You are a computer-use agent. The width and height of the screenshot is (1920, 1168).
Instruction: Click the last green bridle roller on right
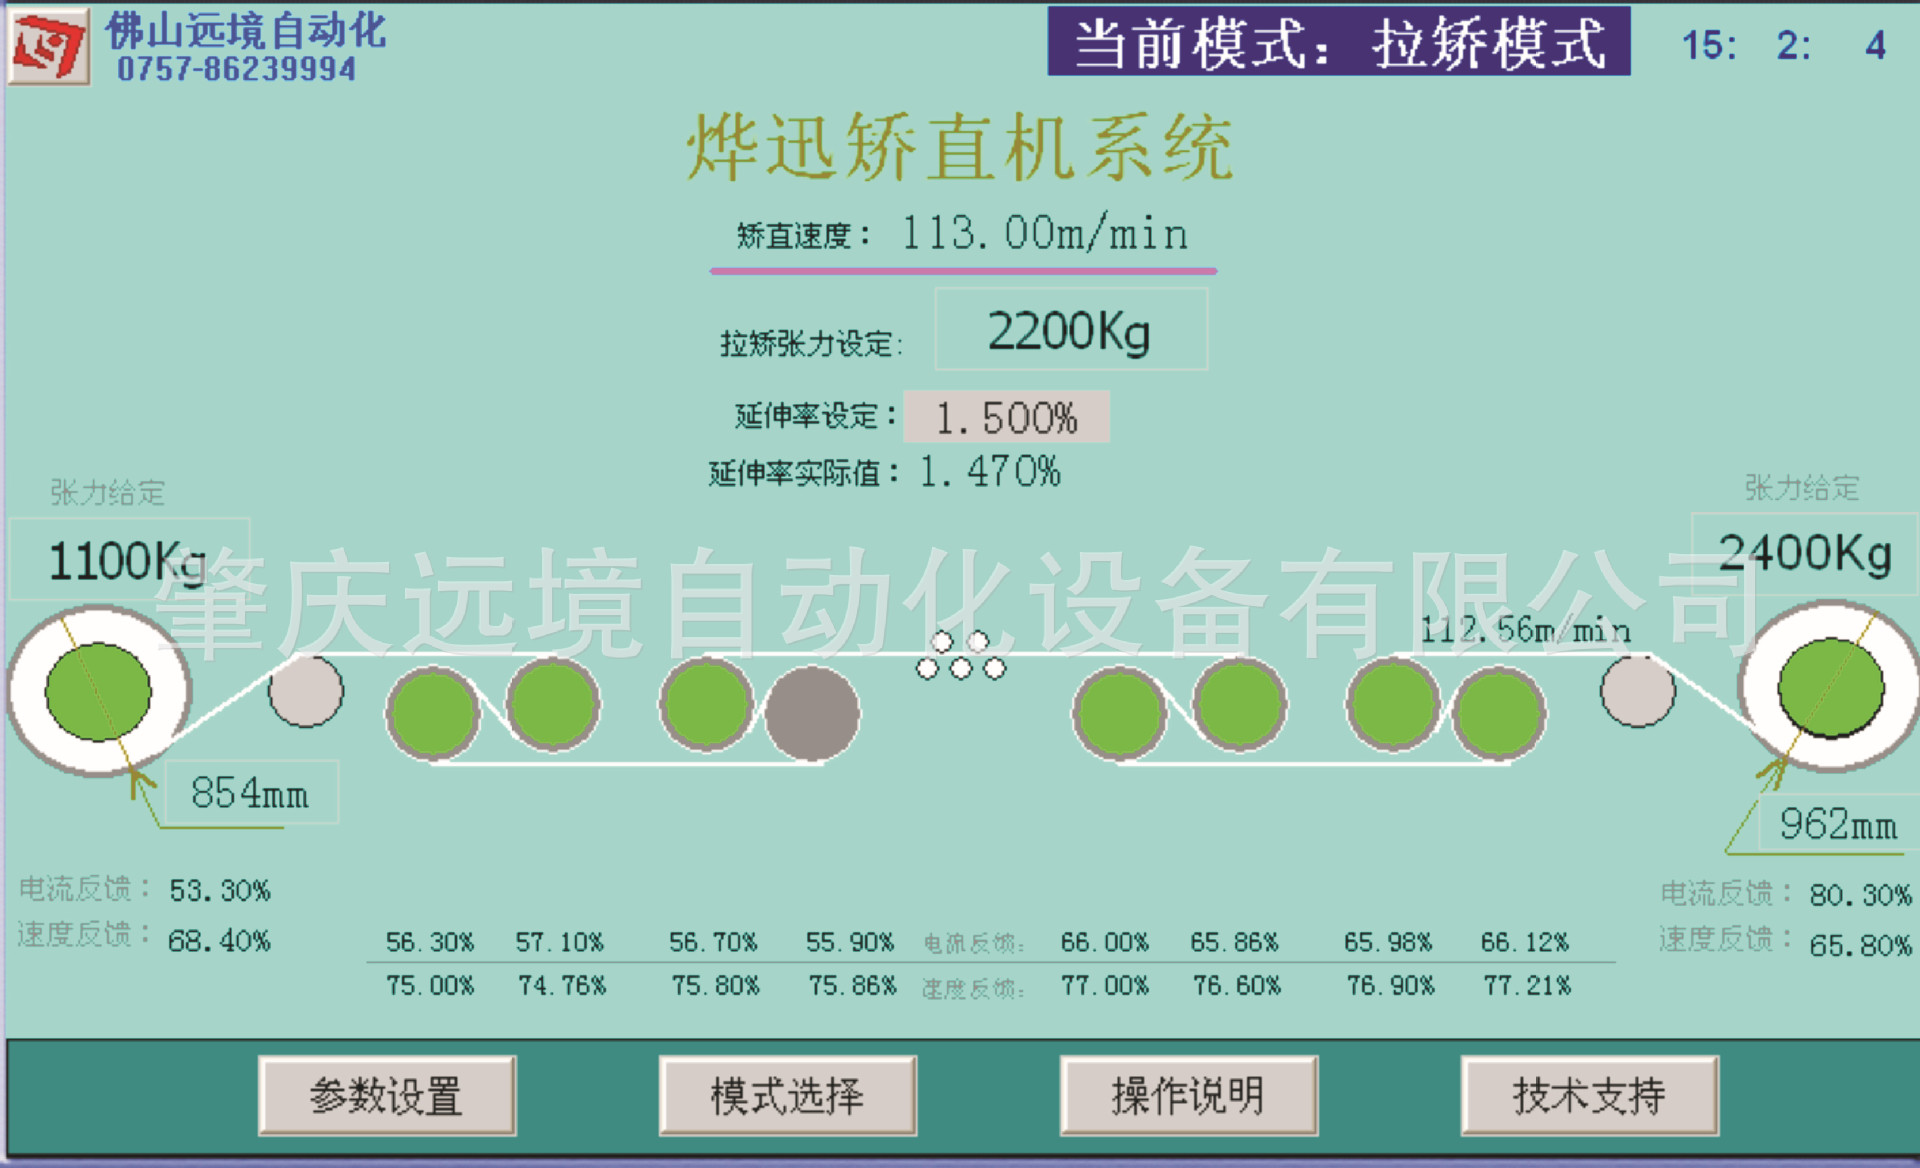coord(1498,714)
